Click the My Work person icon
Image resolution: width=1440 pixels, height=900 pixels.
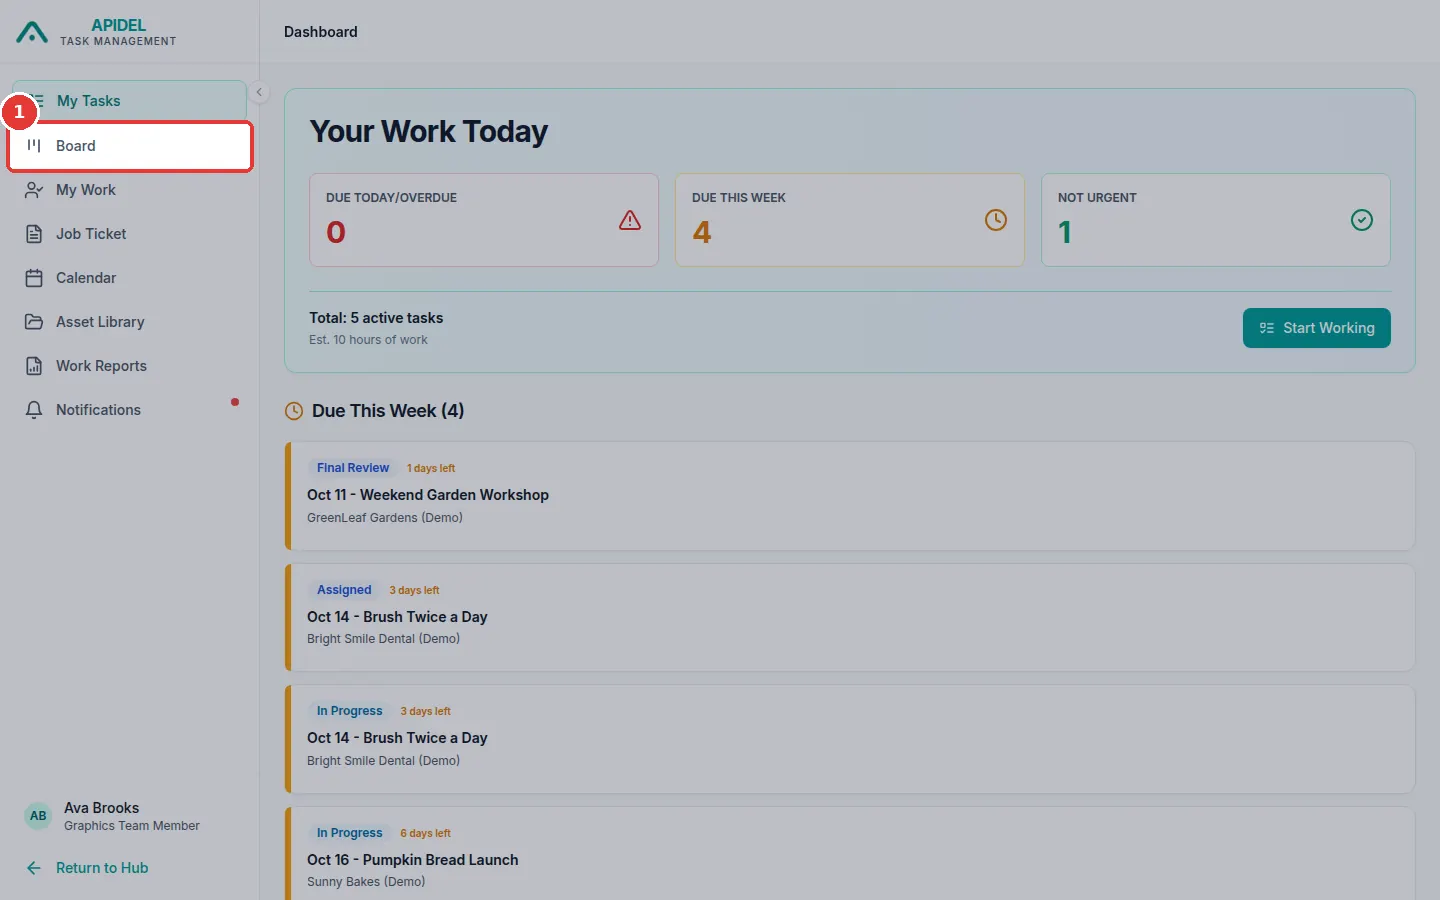click(34, 190)
